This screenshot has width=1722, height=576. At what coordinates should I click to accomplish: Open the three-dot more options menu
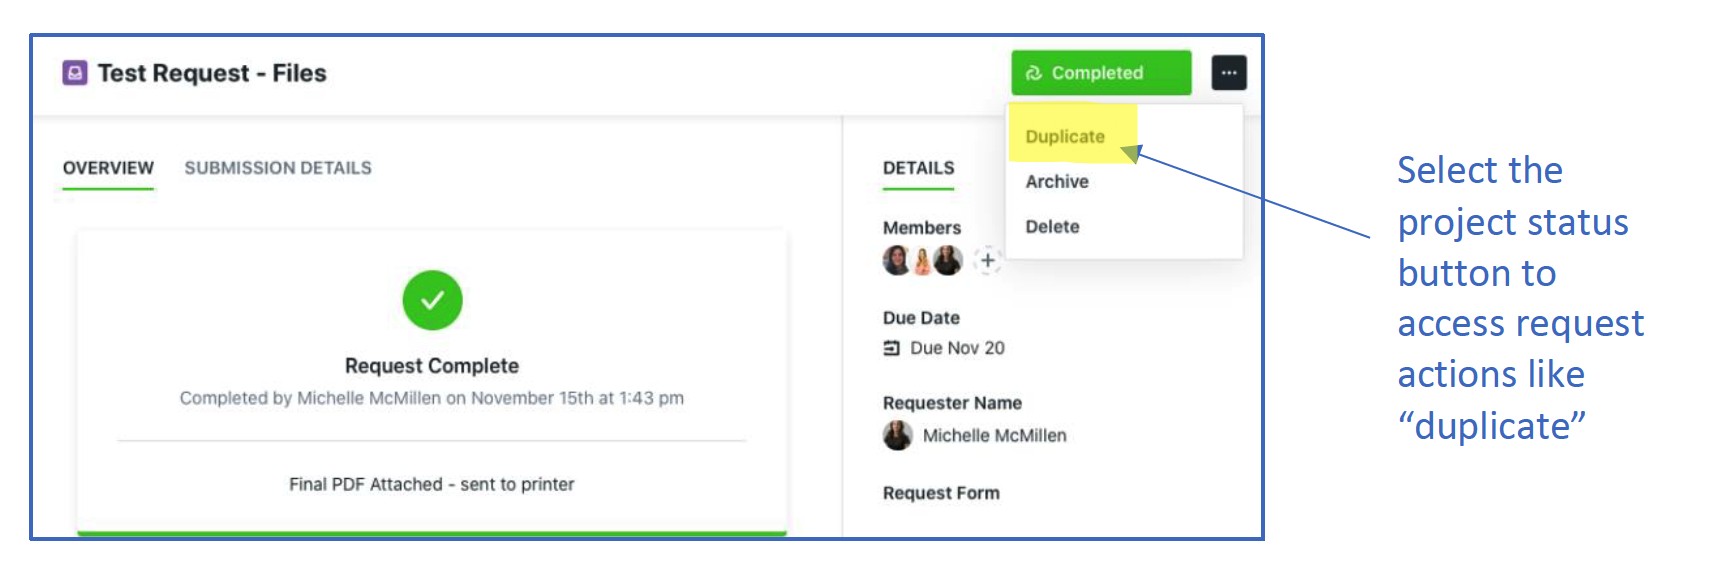(1228, 73)
